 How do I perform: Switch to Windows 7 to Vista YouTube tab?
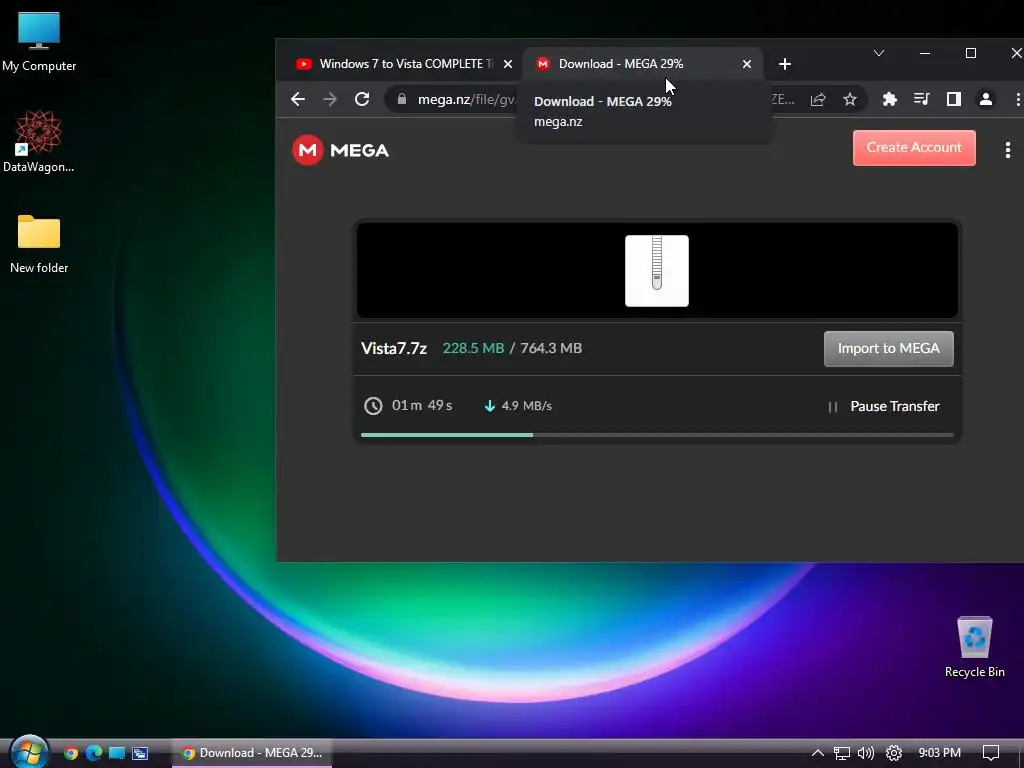tap(396, 64)
